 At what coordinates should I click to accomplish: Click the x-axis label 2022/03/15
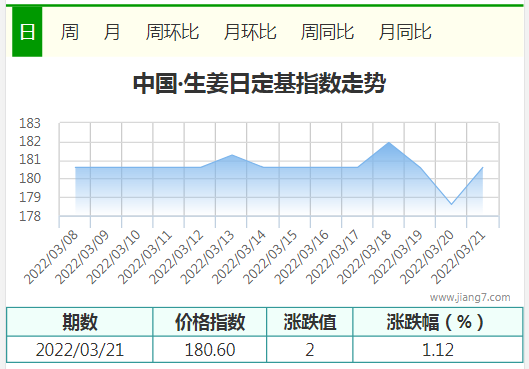(x=270, y=257)
